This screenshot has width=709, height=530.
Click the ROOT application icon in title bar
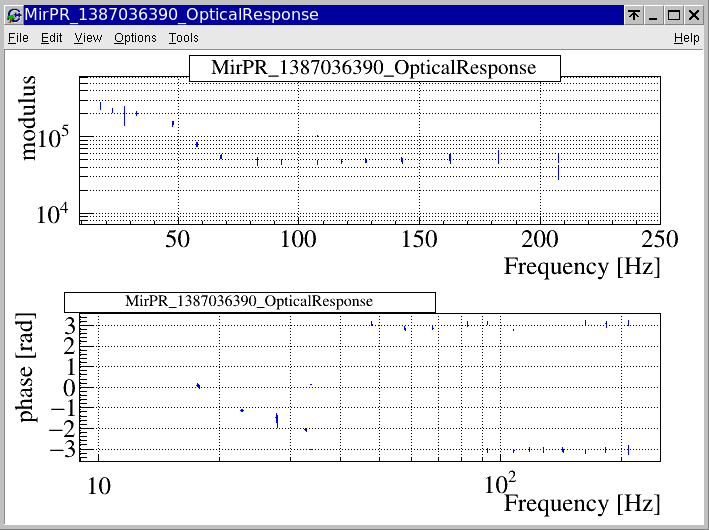point(13,15)
